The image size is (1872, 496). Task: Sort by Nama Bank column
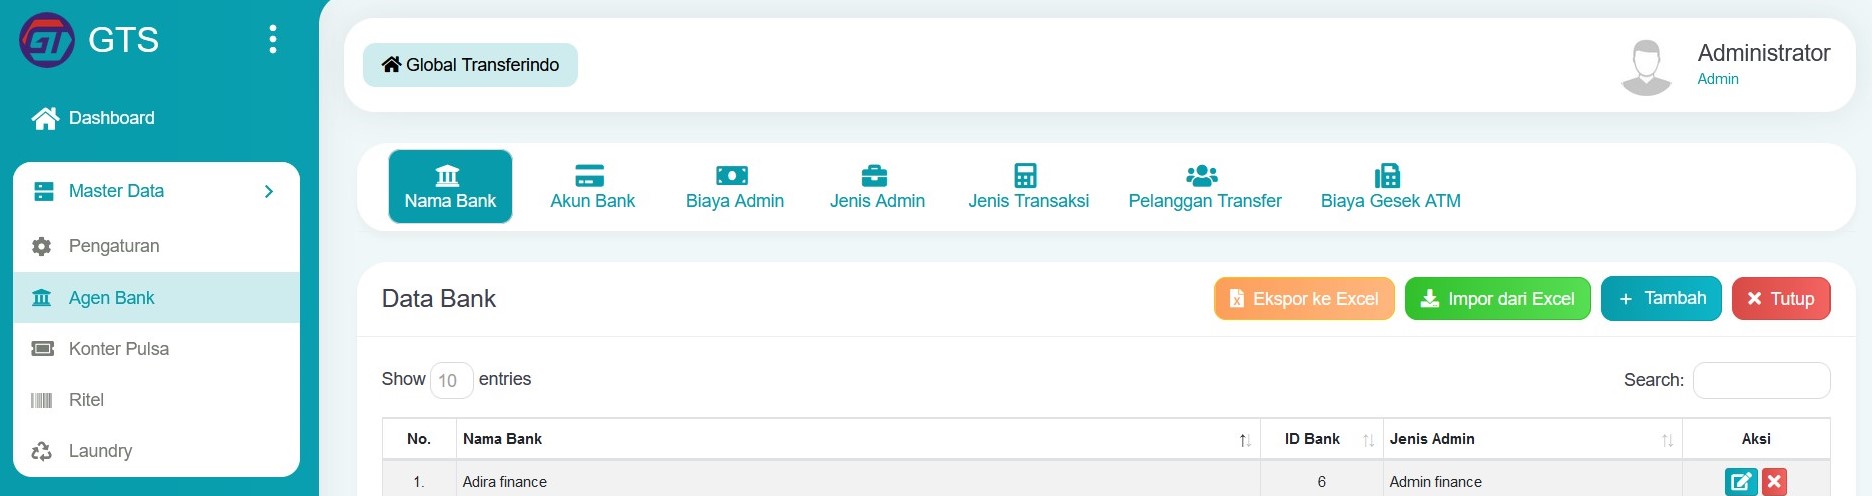click(x=857, y=439)
